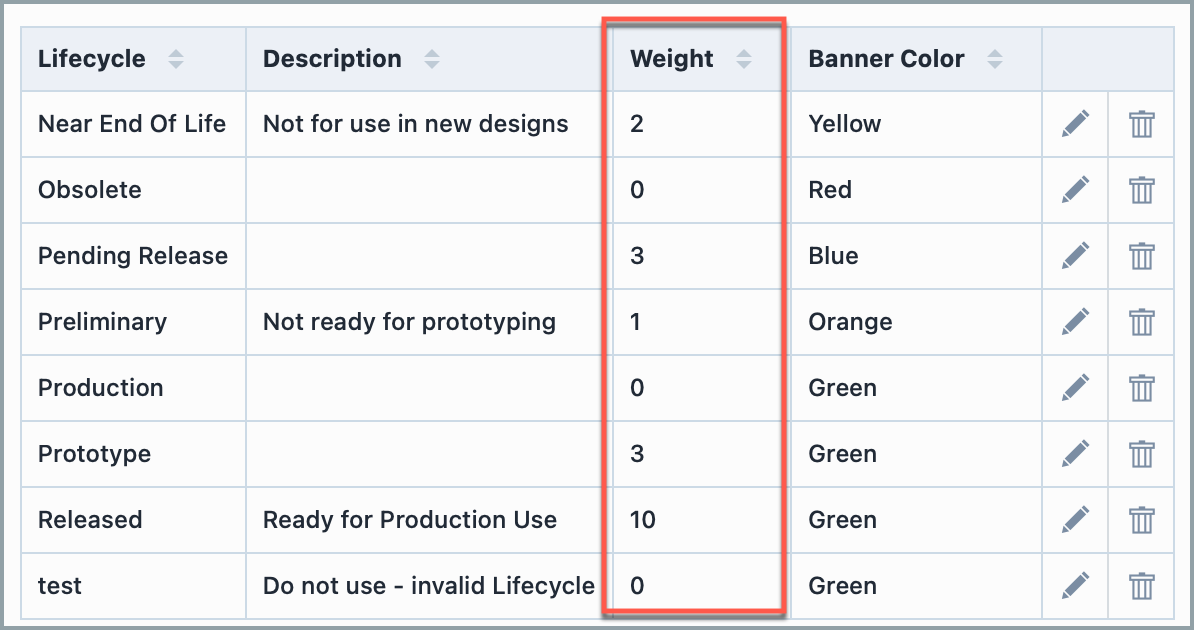Delete the Released lifecycle
The height and width of the screenshot is (630, 1194).
click(1141, 520)
